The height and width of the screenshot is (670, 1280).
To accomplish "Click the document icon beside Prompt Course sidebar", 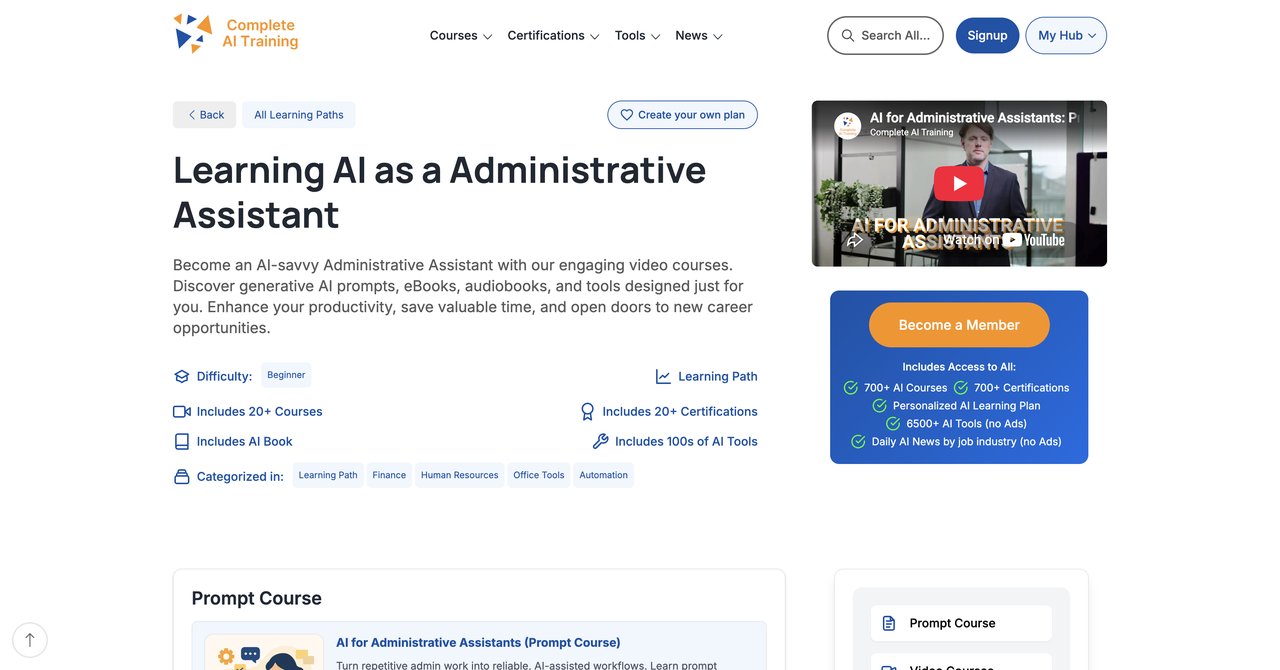I will pos(889,623).
